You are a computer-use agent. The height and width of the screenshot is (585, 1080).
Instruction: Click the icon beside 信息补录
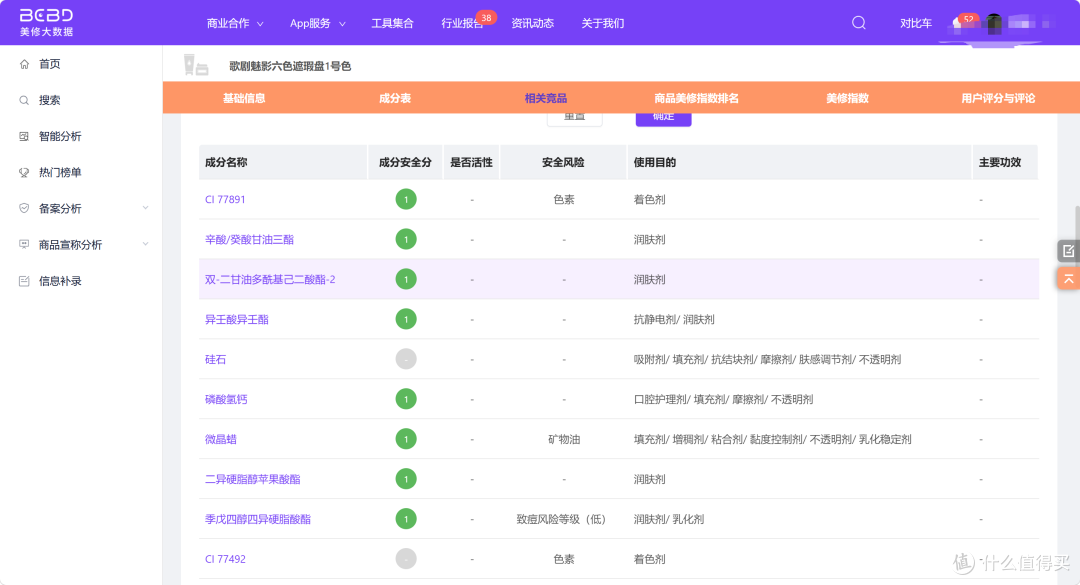[24, 281]
